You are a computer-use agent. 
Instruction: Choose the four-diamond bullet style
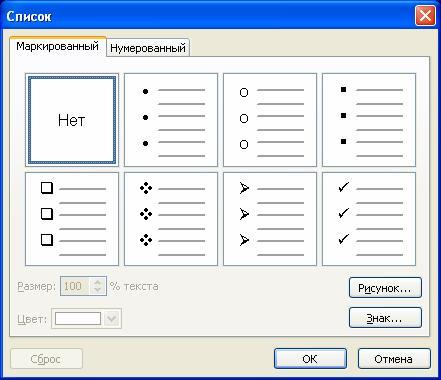[x=171, y=219]
